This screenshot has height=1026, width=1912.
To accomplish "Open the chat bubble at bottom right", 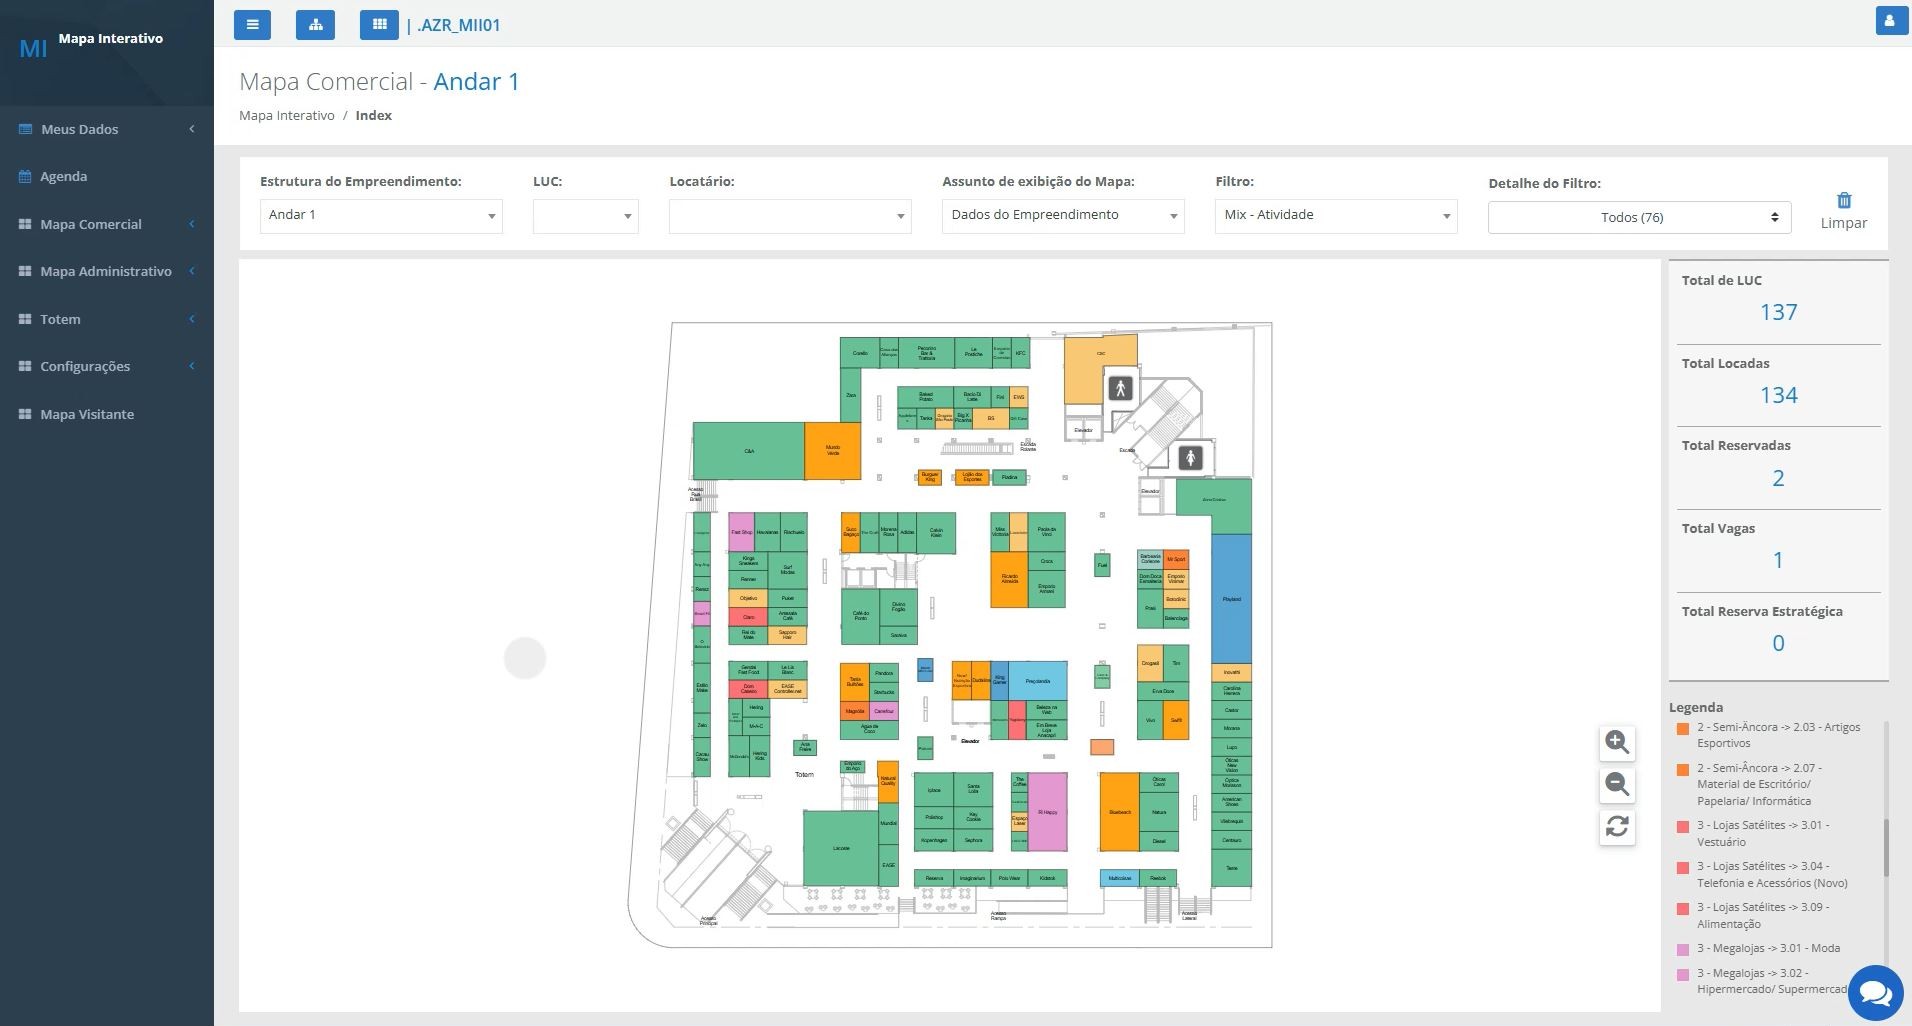I will pos(1876,992).
